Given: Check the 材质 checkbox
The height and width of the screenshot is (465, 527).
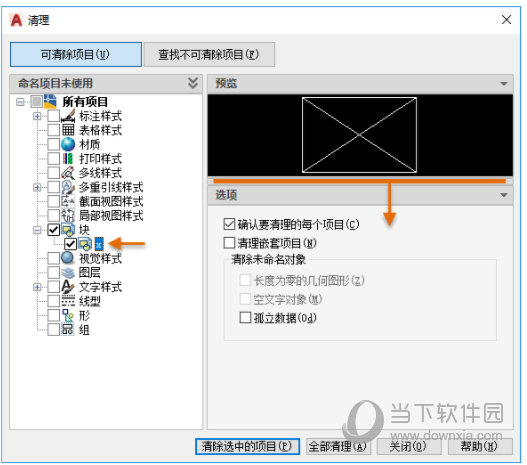Looking at the screenshot, I should pyautogui.click(x=53, y=144).
